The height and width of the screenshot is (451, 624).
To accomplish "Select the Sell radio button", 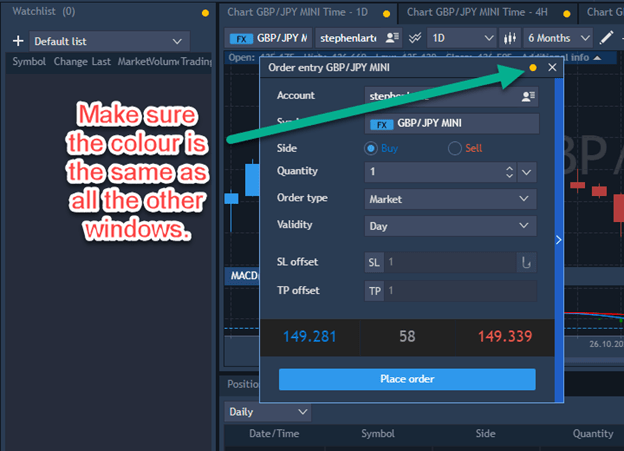I will pos(455,148).
